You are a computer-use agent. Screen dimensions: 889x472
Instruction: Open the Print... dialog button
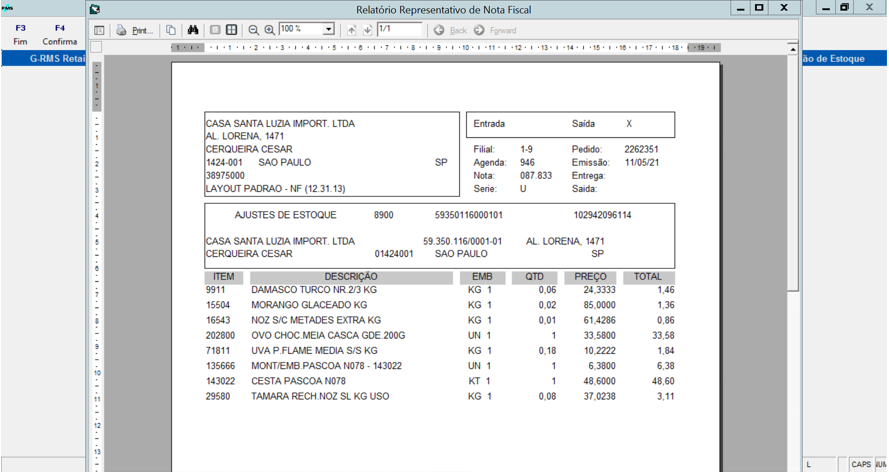tap(142, 31)
